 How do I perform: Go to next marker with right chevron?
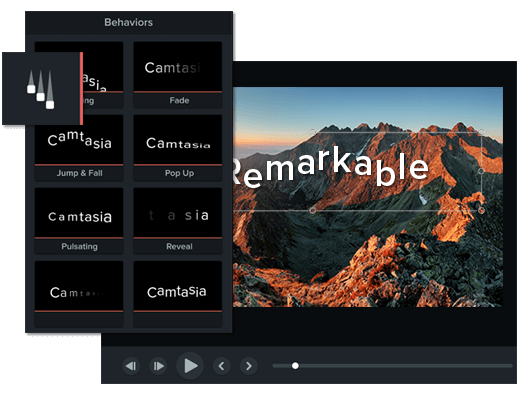[249, 366]
